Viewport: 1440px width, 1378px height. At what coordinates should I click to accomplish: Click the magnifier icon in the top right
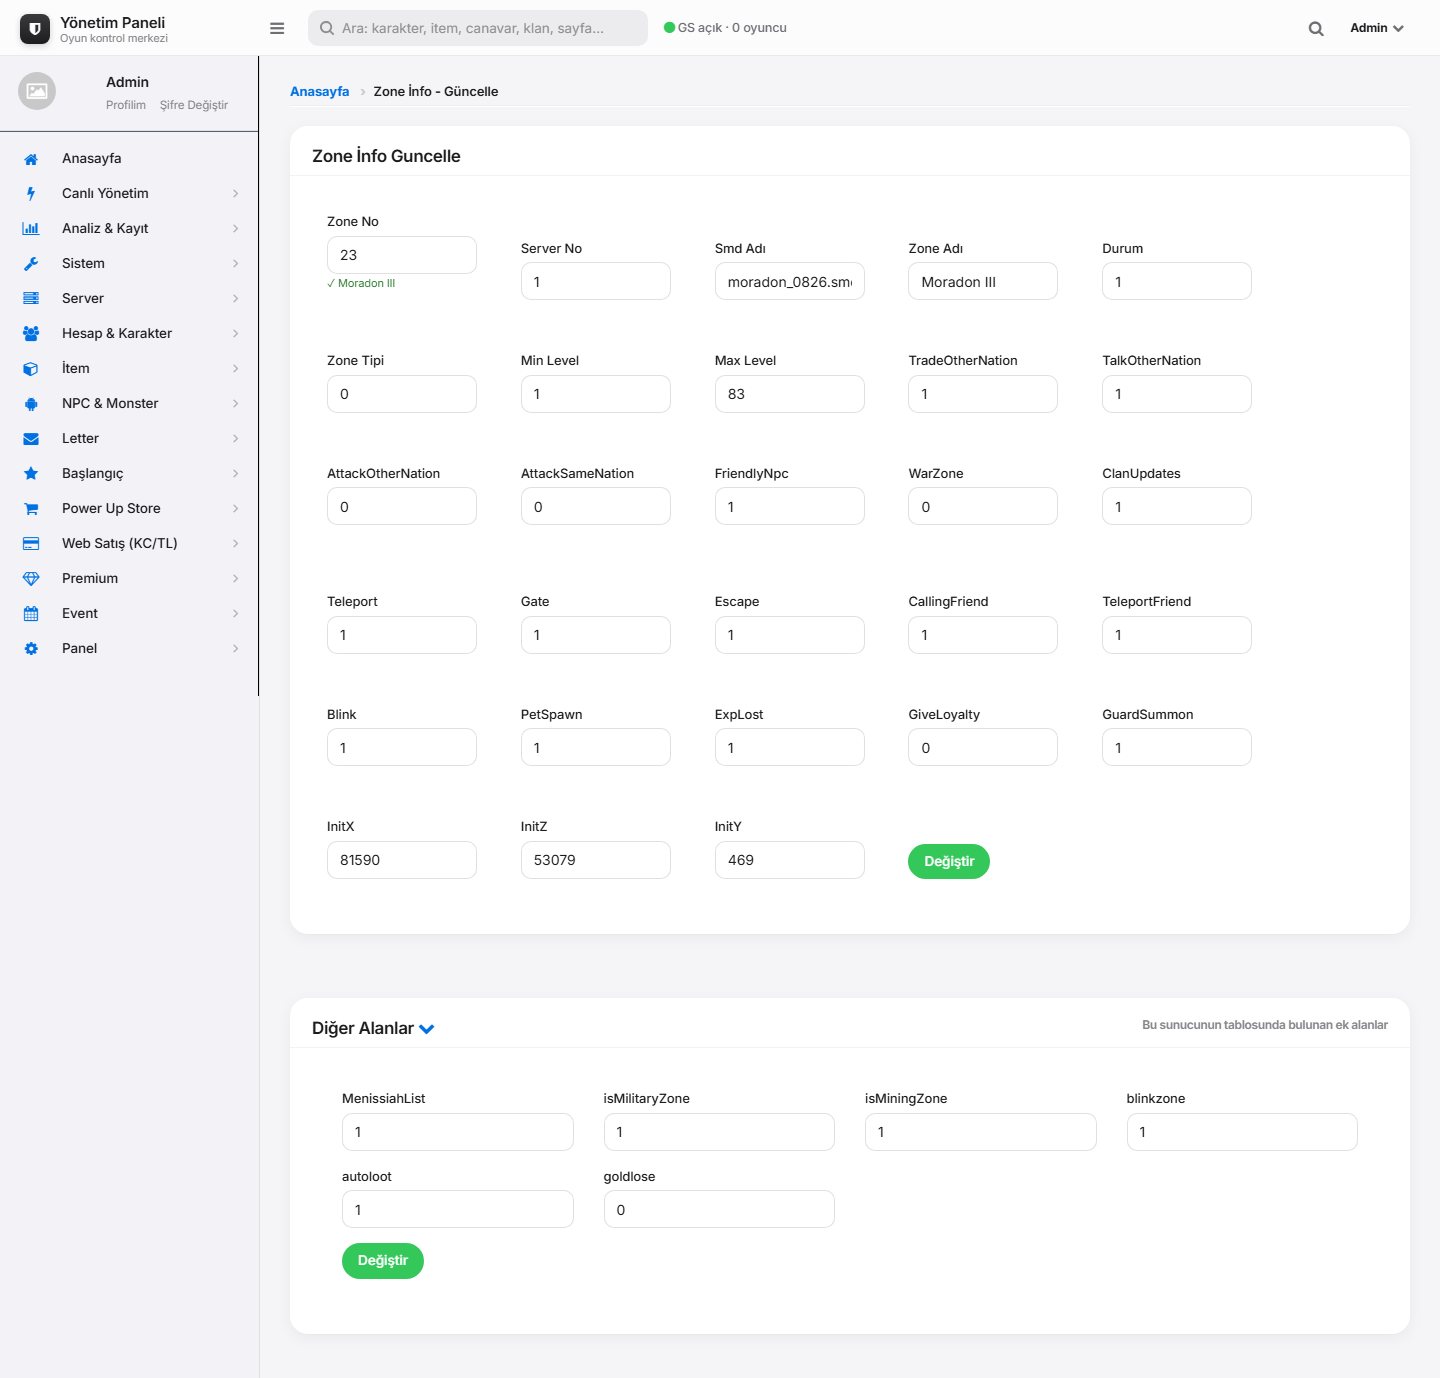pos(1316,29)
